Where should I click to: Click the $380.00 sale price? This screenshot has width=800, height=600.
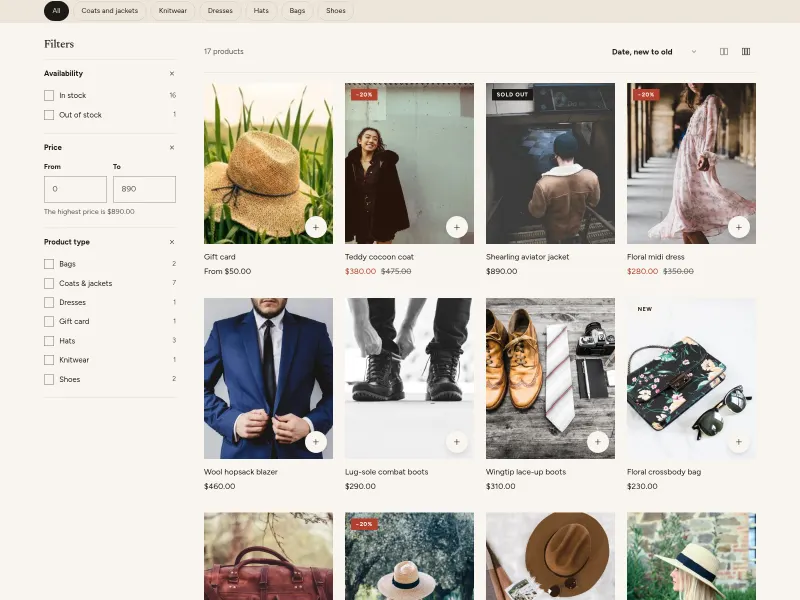(x=360, y=271)
